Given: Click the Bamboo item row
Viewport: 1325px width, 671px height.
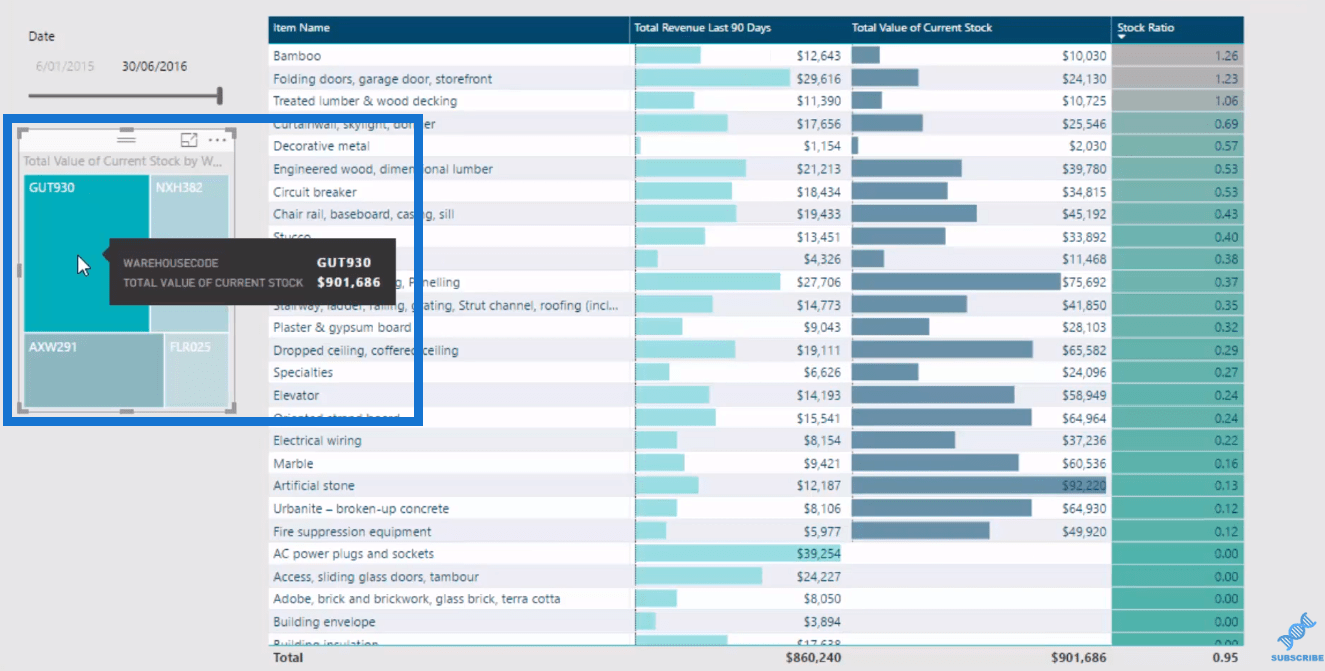Looking at the screenshot, I should point(756,56).
